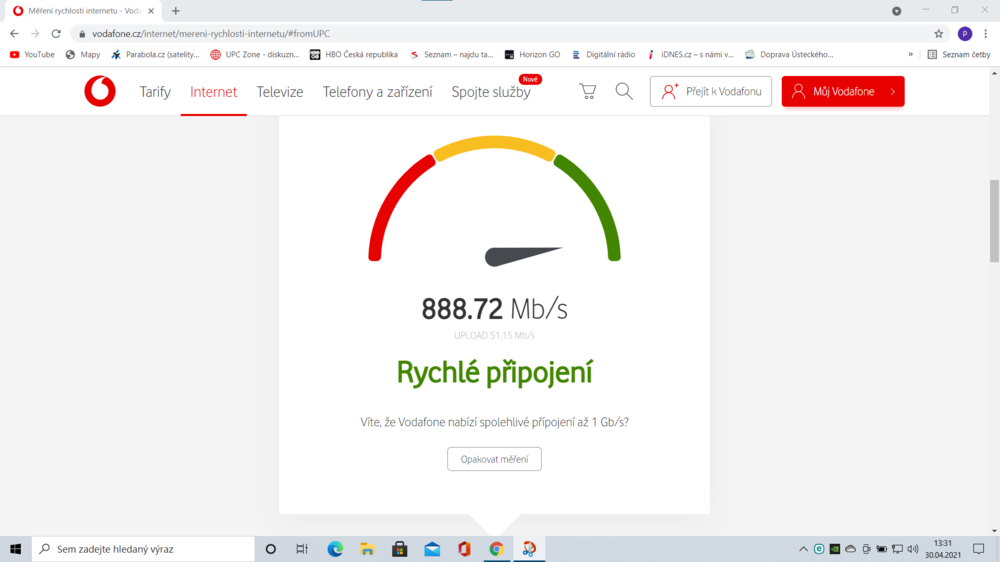Viewport: 1000px width, 562px height.
Task: Show hidden system tray icons
Action: point(803,549)
